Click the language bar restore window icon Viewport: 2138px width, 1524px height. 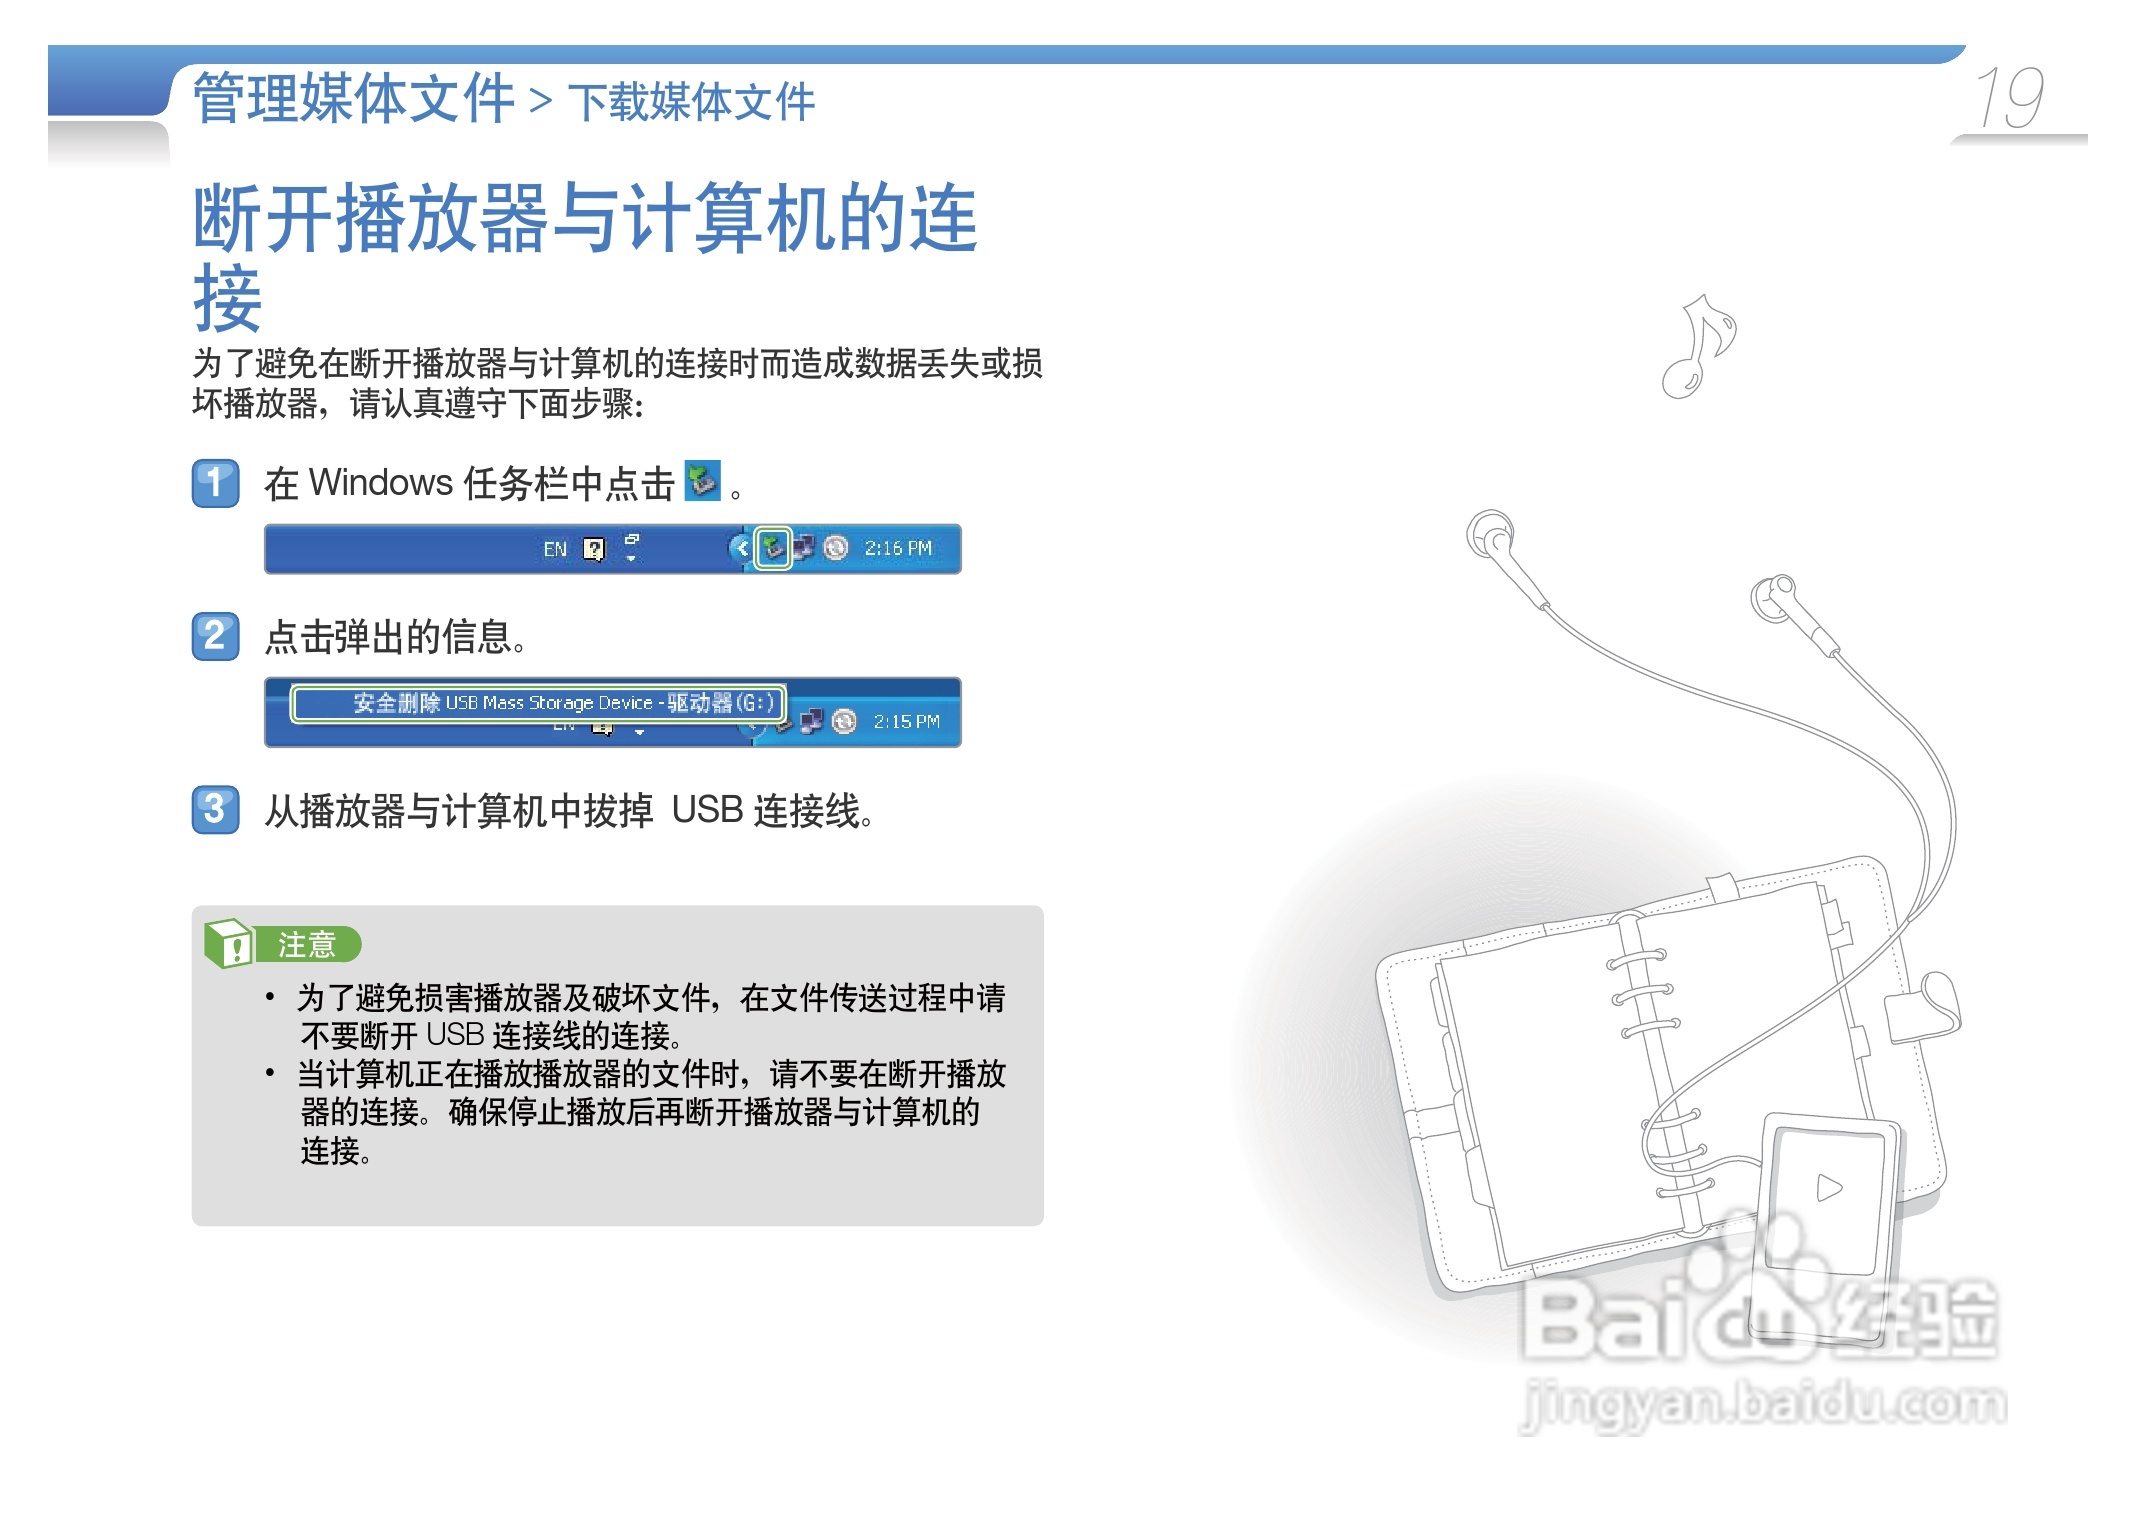[632, 539]
